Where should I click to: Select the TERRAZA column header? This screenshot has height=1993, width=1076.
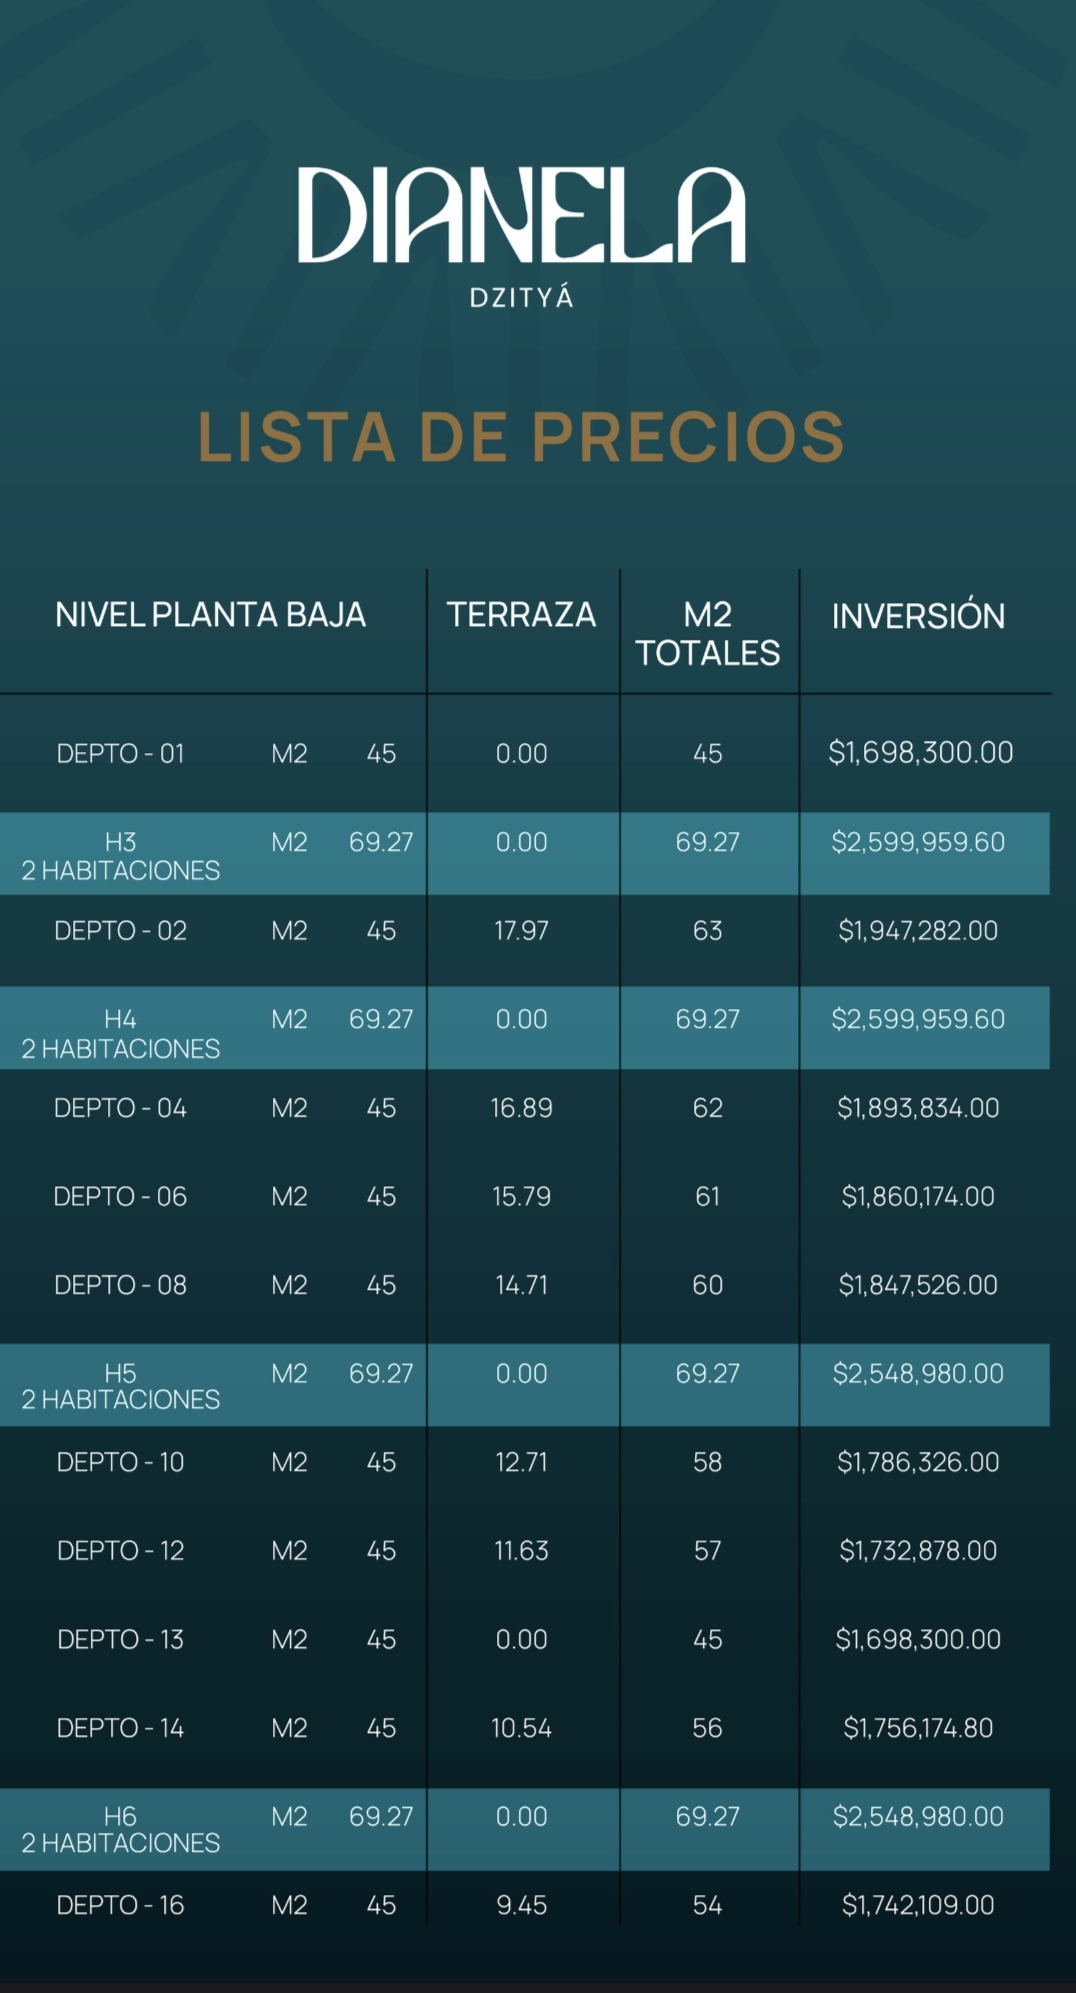tap(521, 614)
